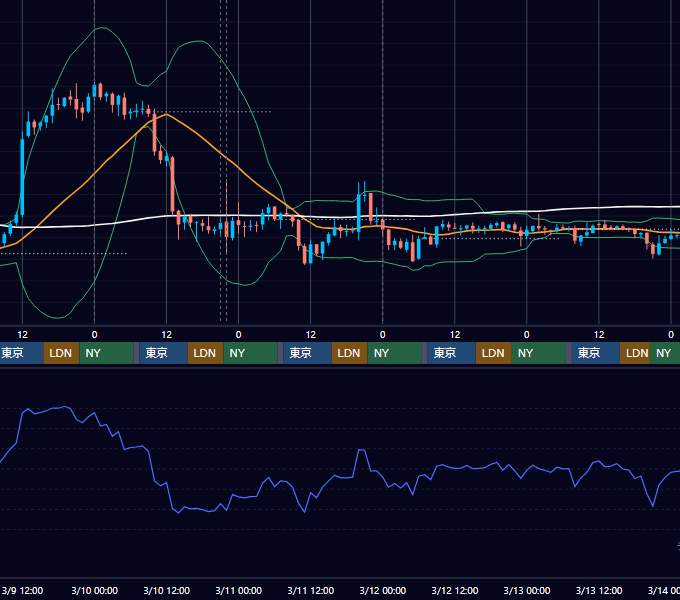680x600 pixels.
Task: Select the LDN session block for 3/13
Action: point(635,353)
